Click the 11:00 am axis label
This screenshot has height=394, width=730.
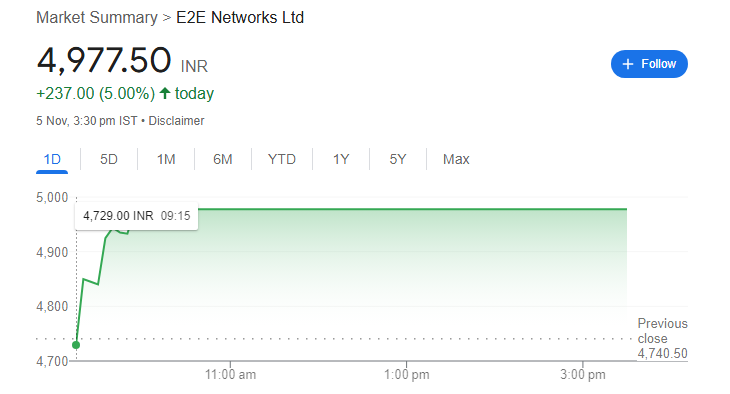pos(230,374)
